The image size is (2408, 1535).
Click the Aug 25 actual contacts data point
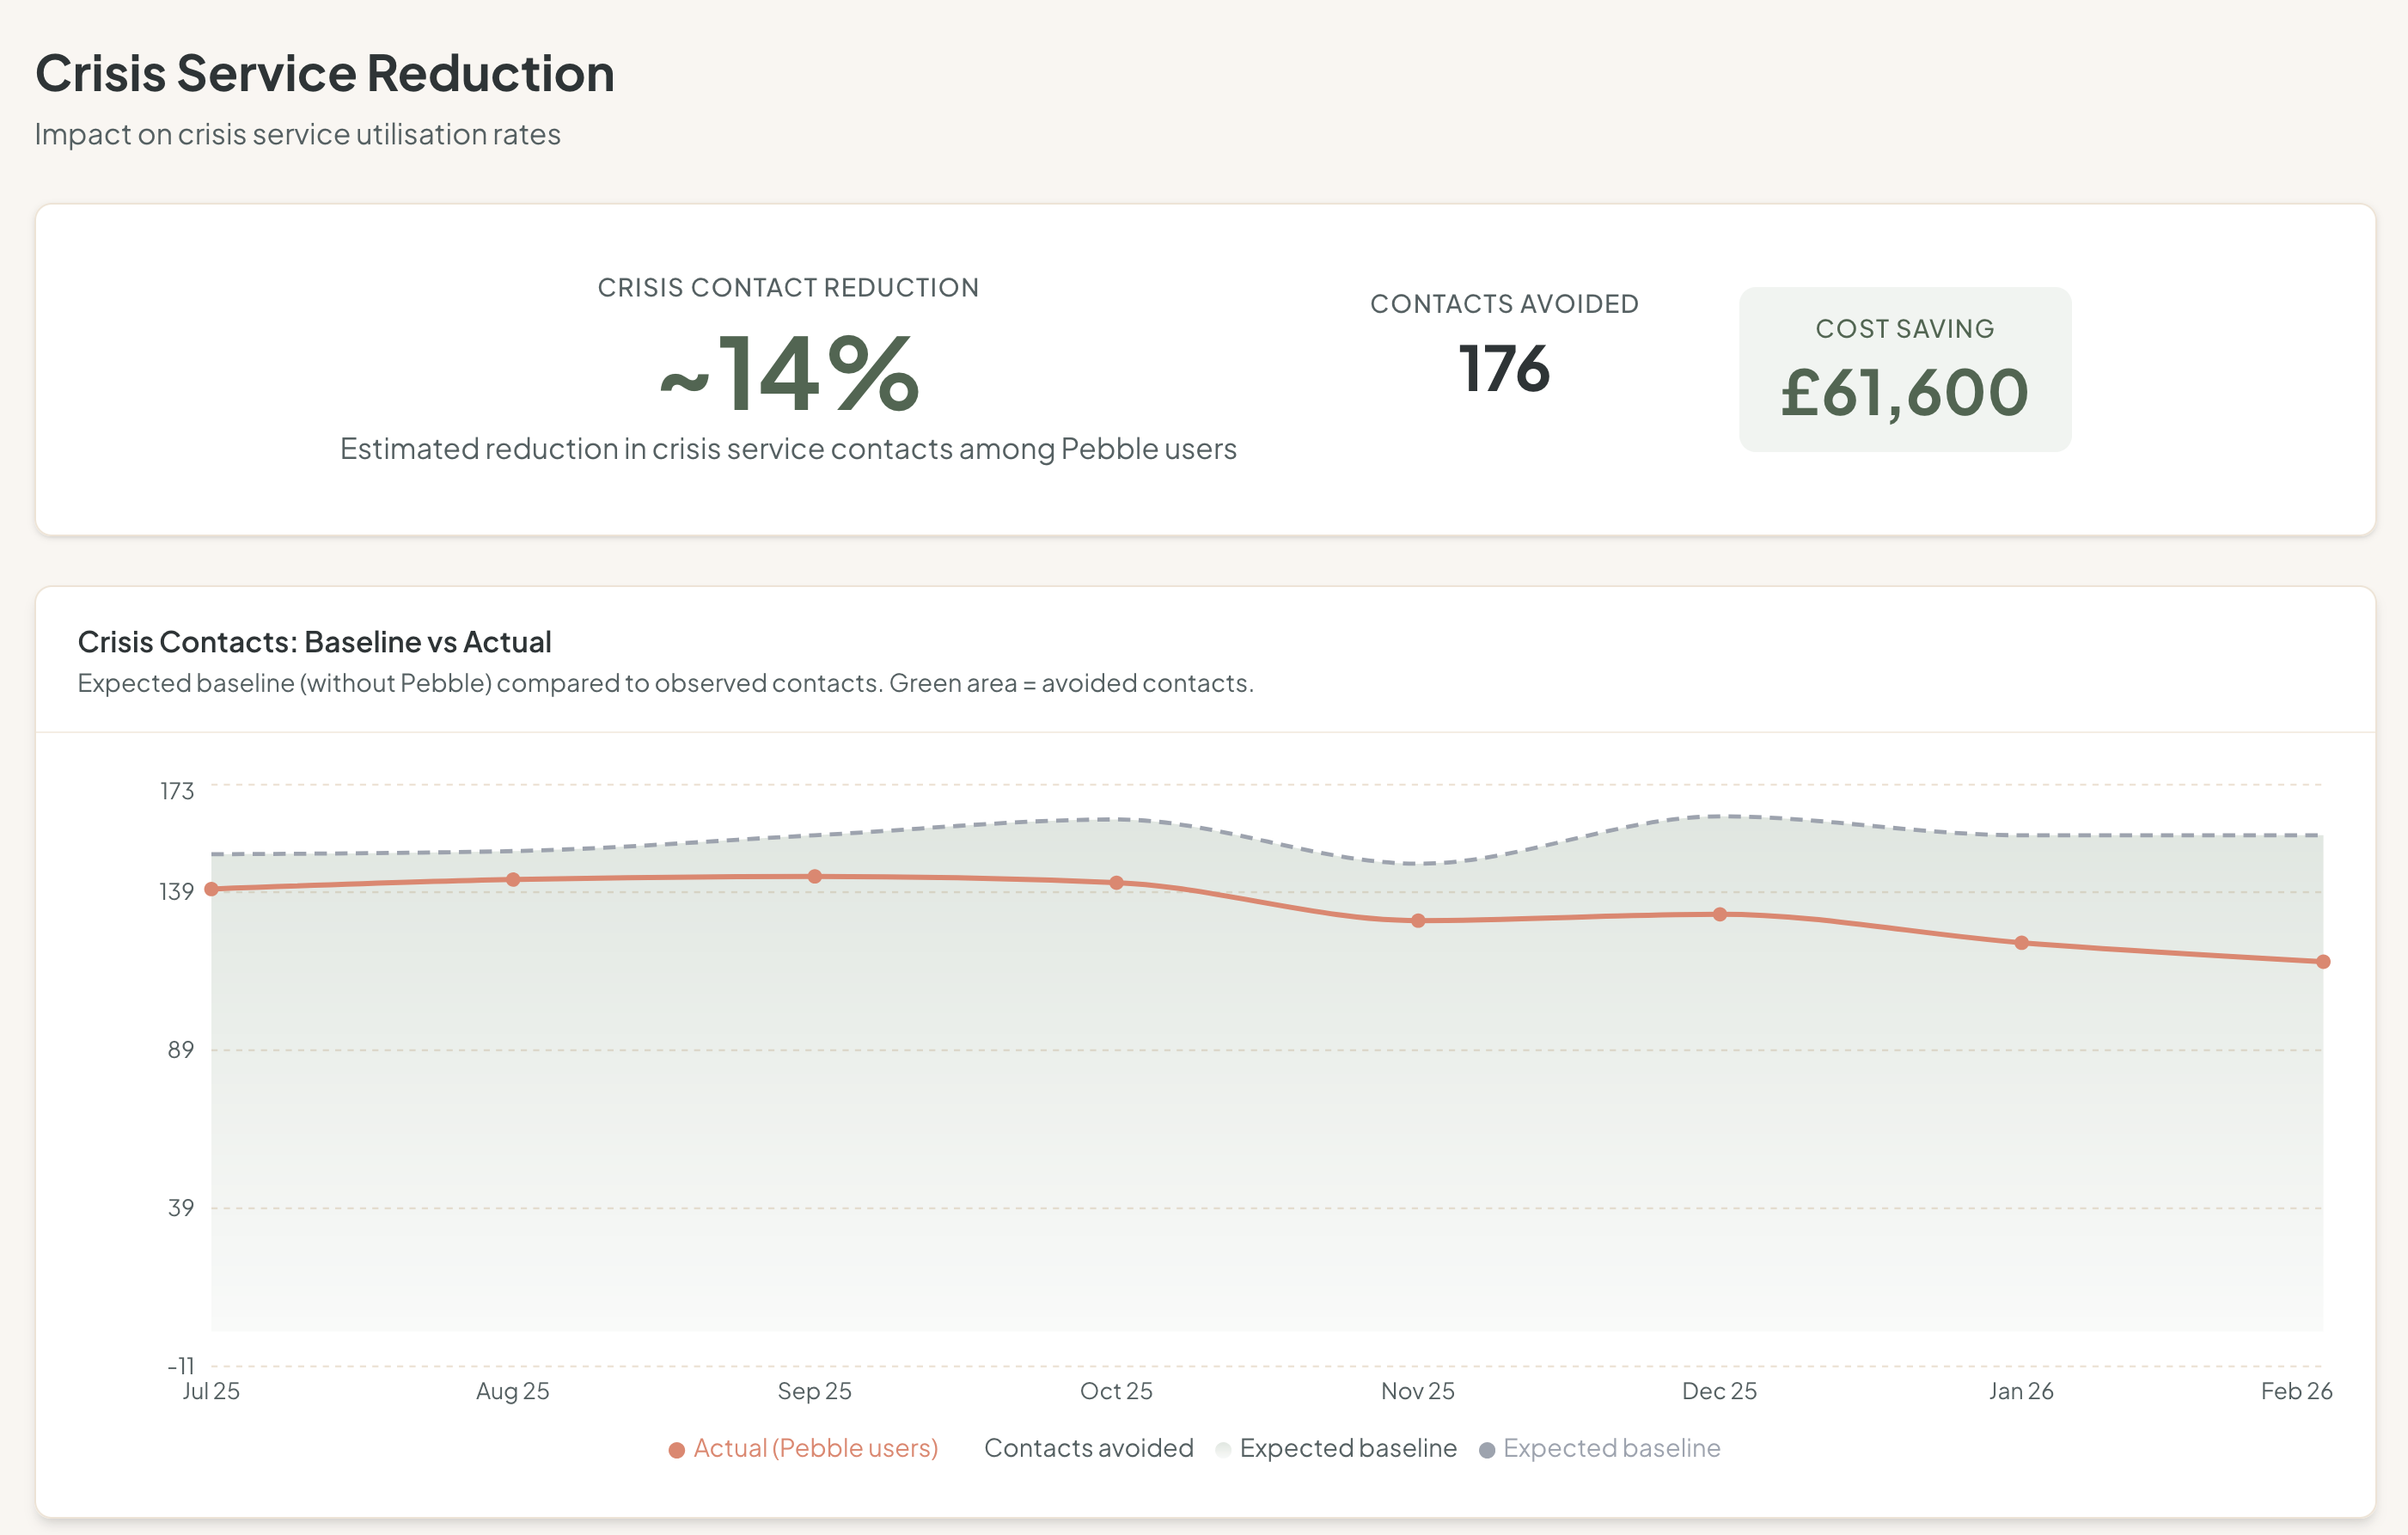[x=513, y=880]
